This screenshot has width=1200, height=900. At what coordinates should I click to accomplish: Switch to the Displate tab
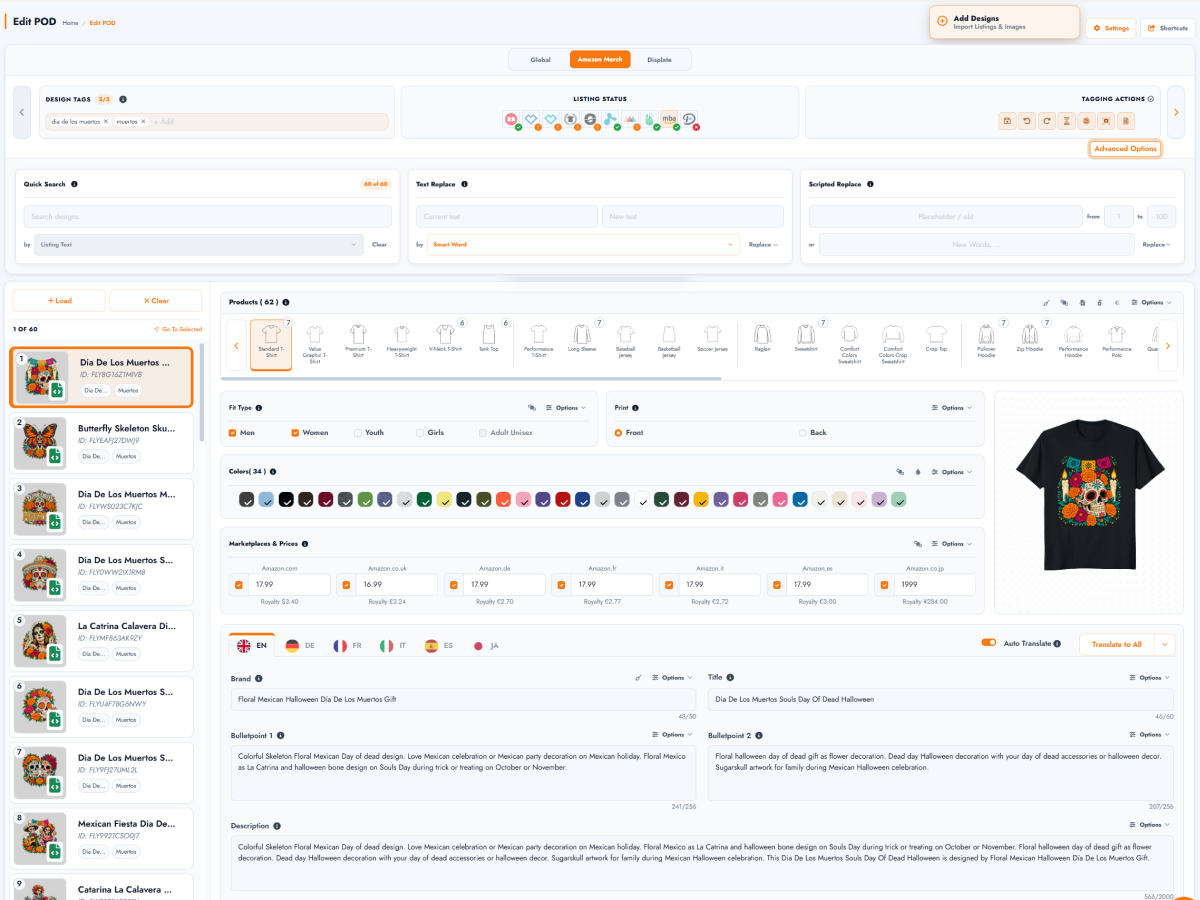[659, 60]
